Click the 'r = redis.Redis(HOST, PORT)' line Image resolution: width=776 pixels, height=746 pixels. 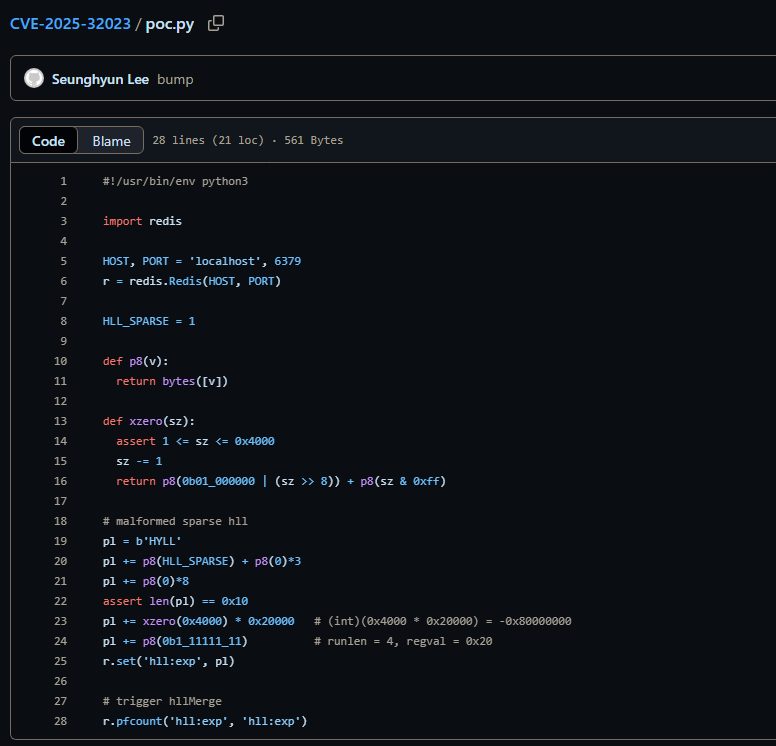coord(192,281)
